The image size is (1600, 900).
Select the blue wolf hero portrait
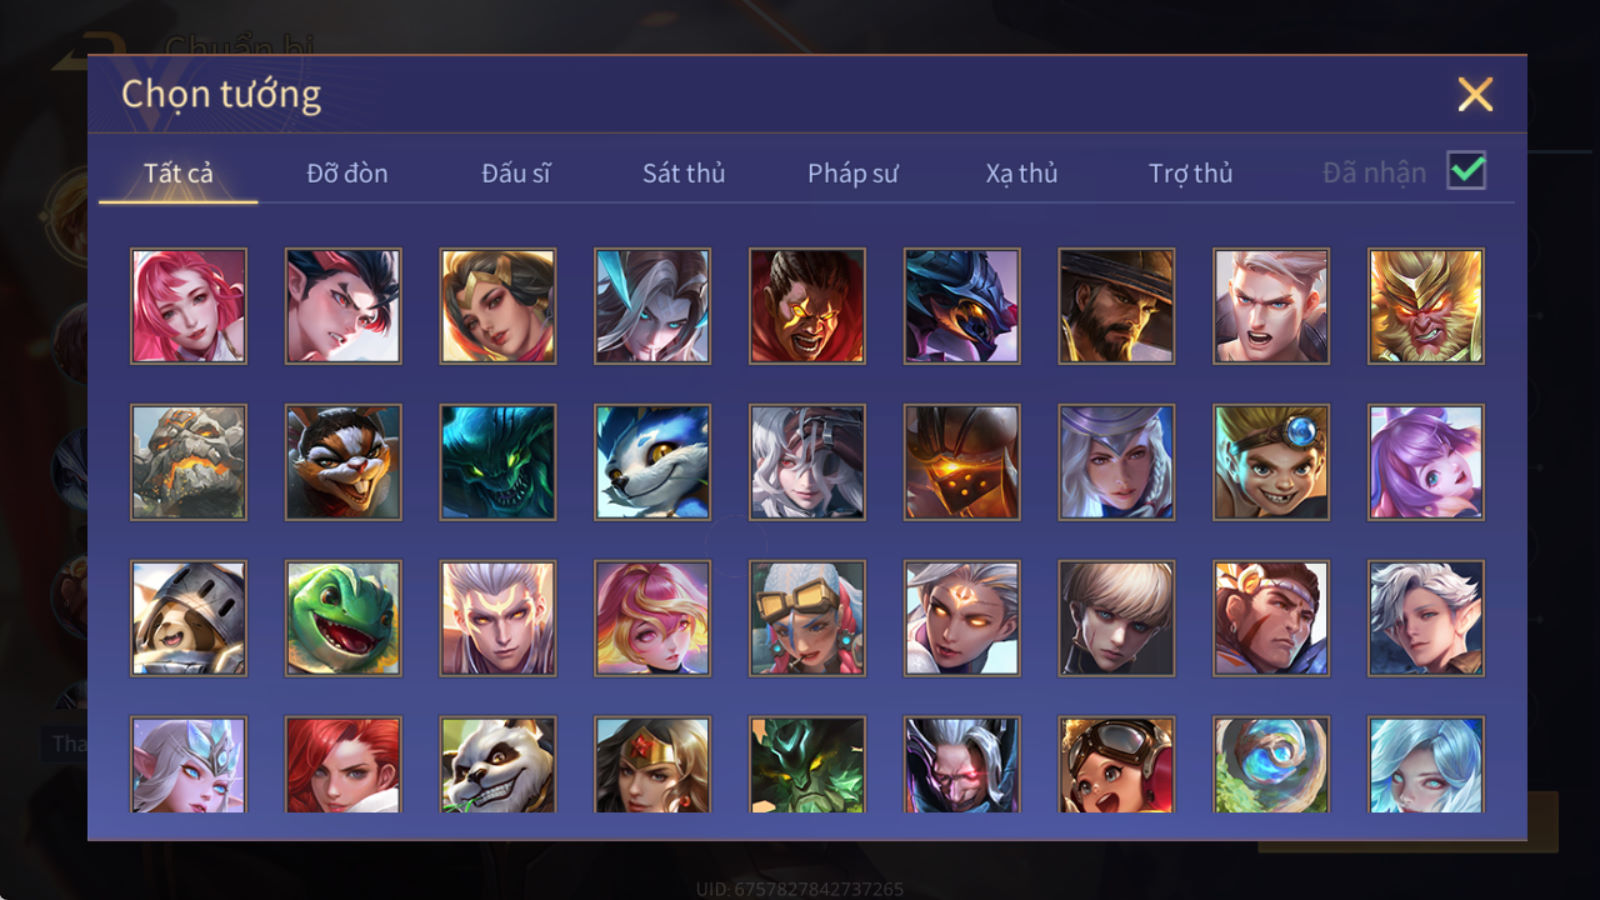(652, 462)
